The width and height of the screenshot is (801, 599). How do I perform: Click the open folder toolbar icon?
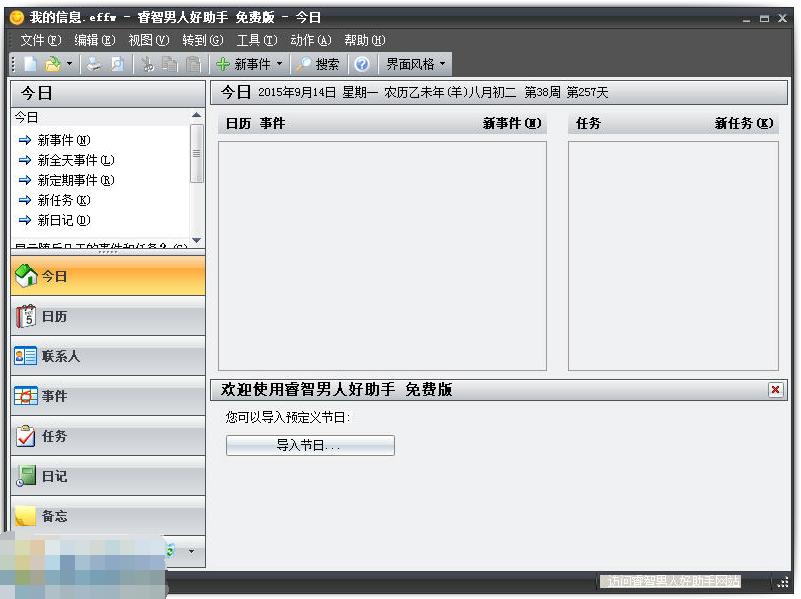click(x=52, y=64)
